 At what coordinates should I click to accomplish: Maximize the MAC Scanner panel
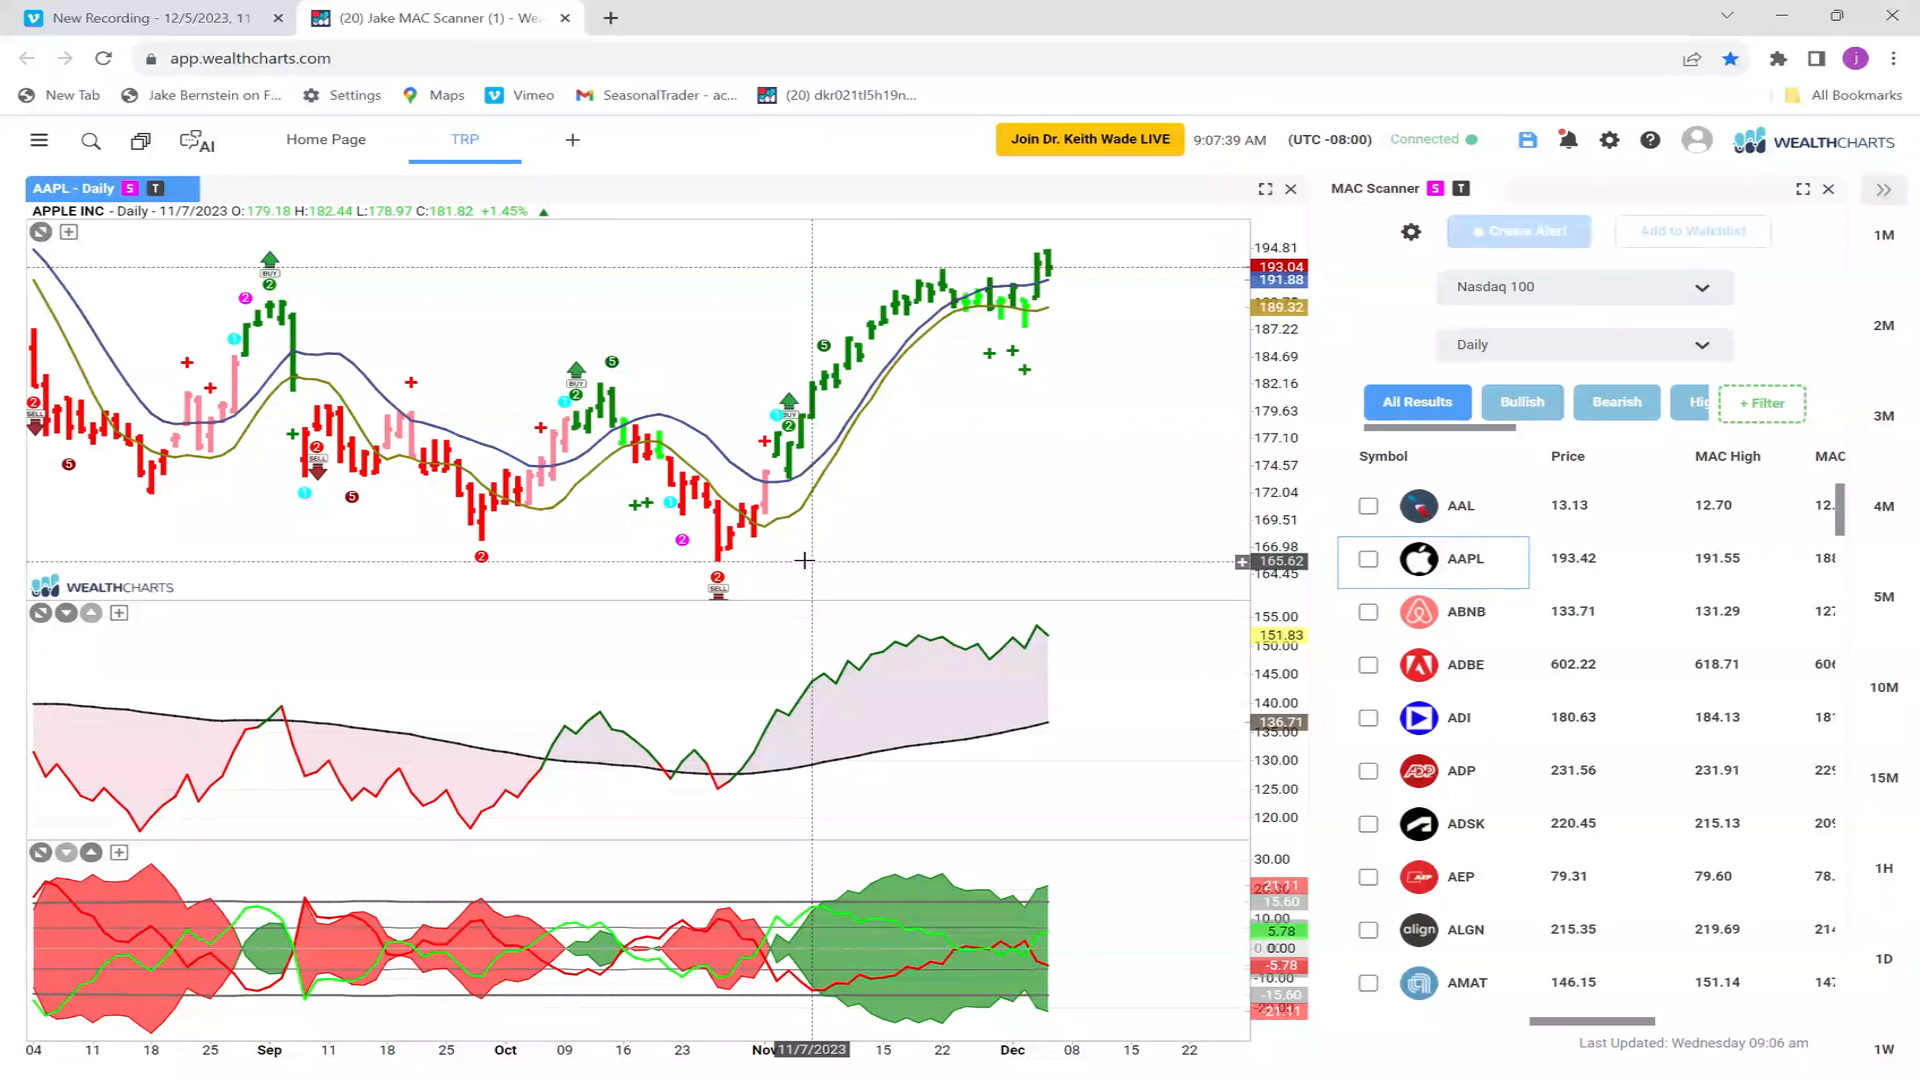click(1803, 189)
